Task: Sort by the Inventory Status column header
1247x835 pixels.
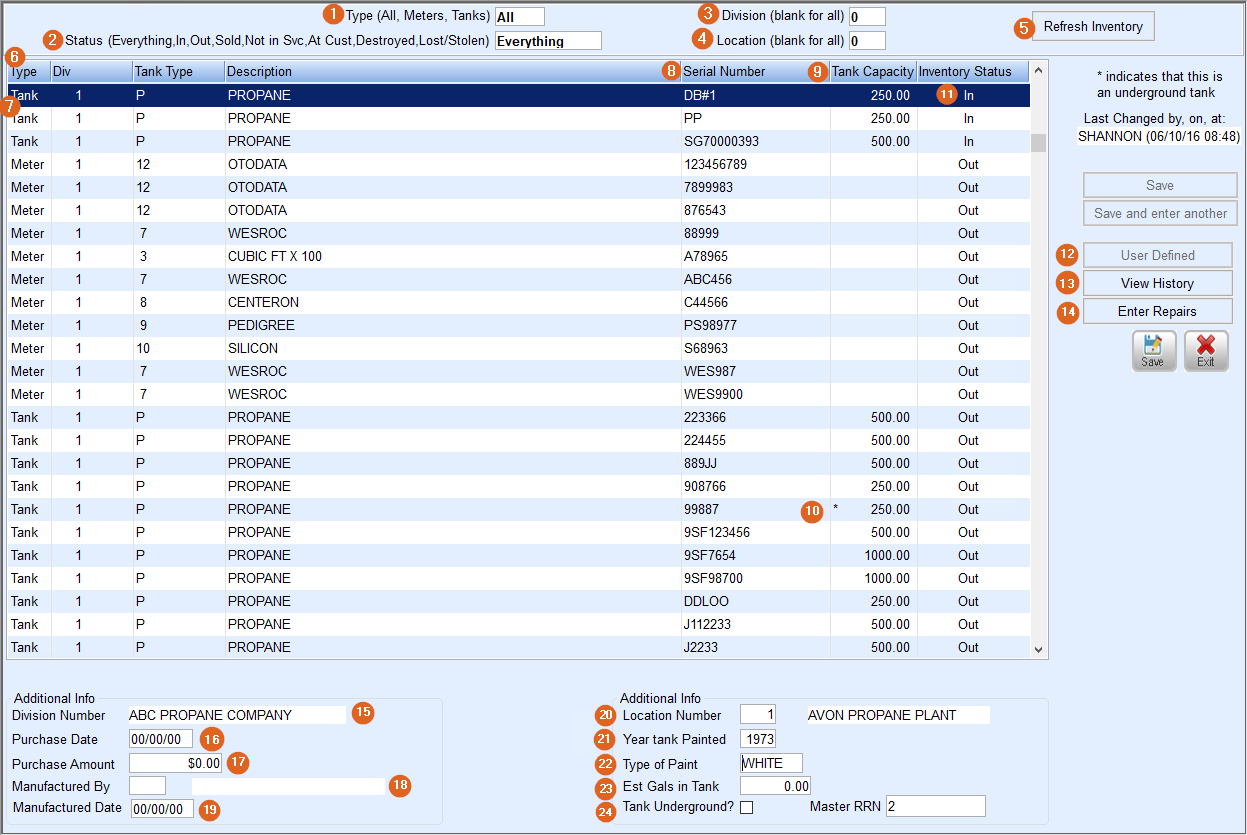Action: [972, 71]
